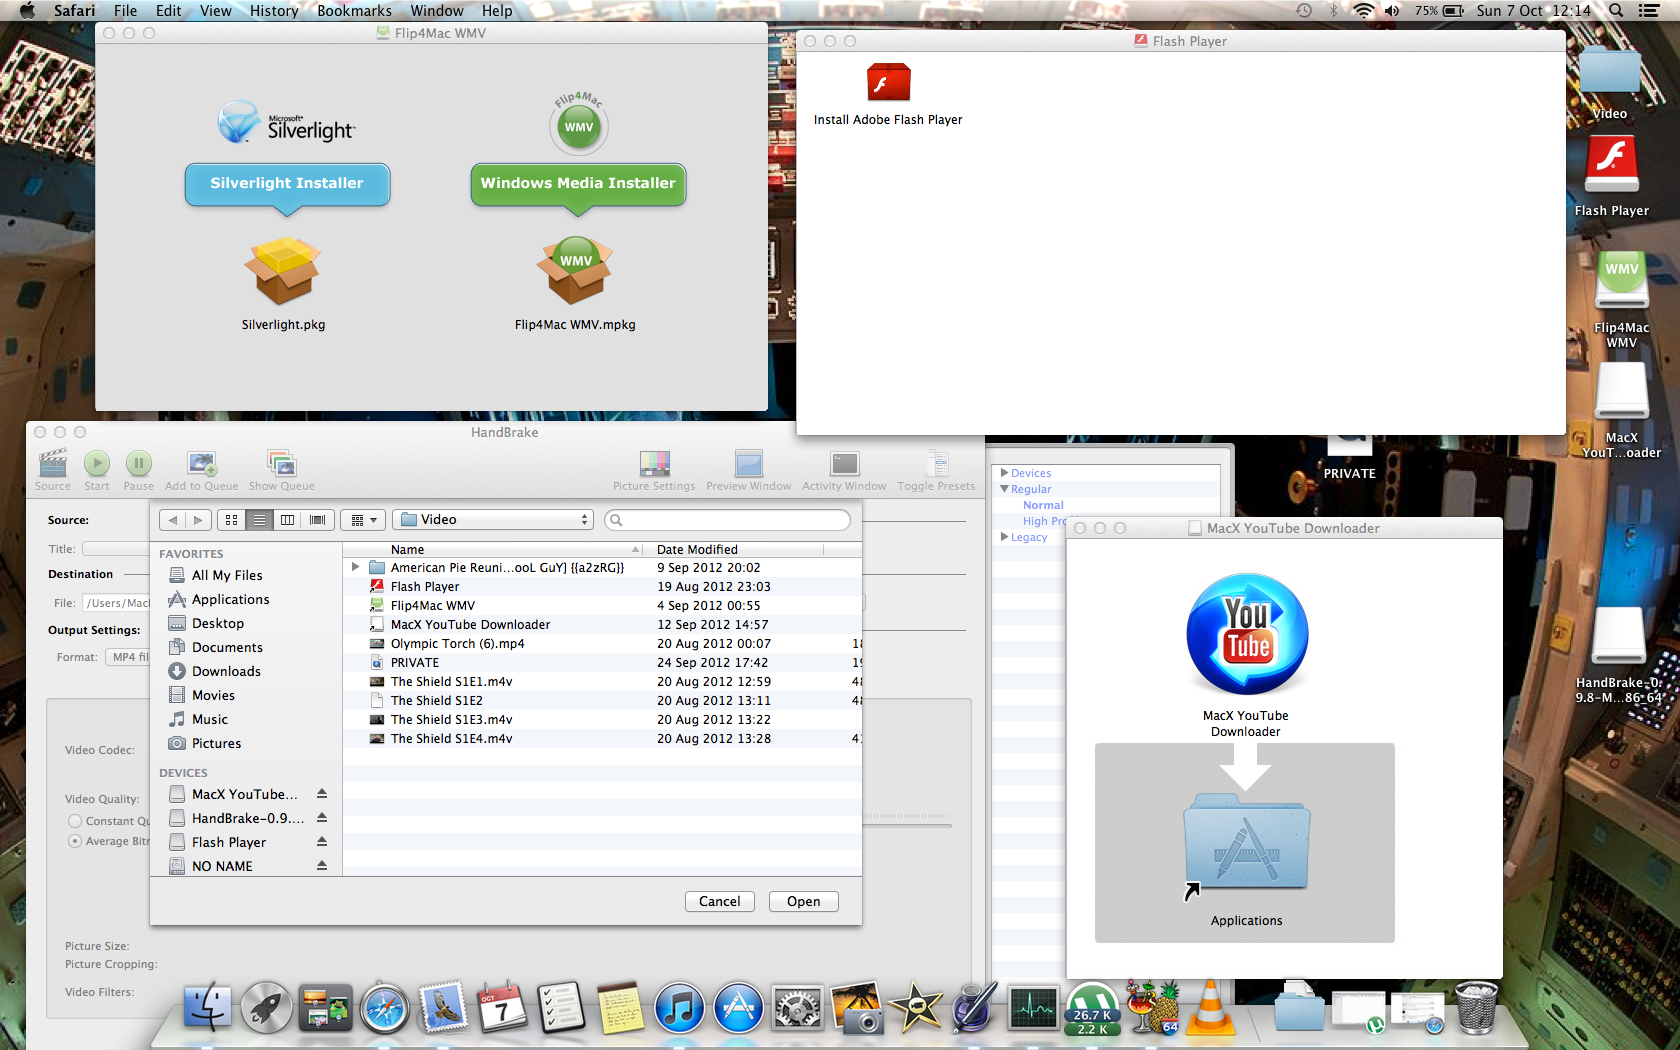Open the arrange-by dropdown in file dialog
The image size is (1680, 1050).
pyautogui.click(x=363, y=520)
